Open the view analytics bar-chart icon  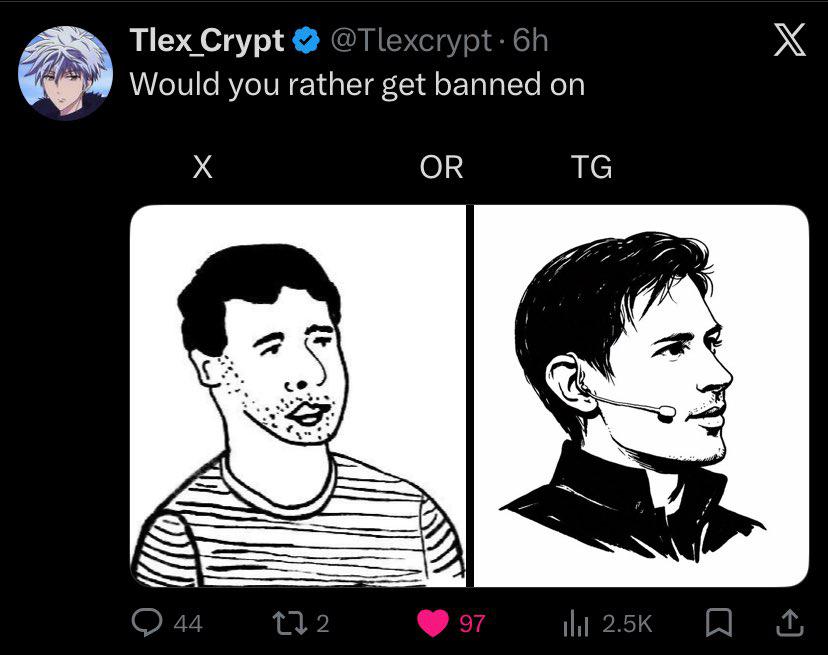tap(575, 623)
